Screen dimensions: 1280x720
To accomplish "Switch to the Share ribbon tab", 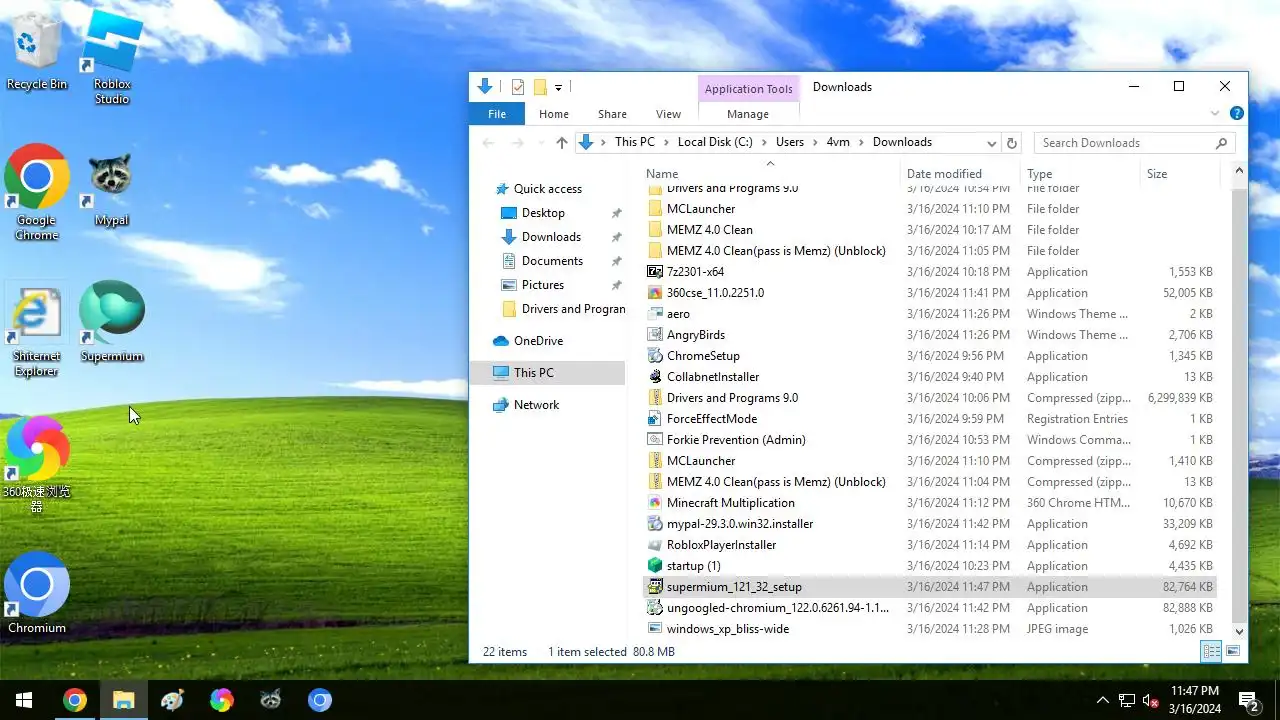I will (612, 114).
